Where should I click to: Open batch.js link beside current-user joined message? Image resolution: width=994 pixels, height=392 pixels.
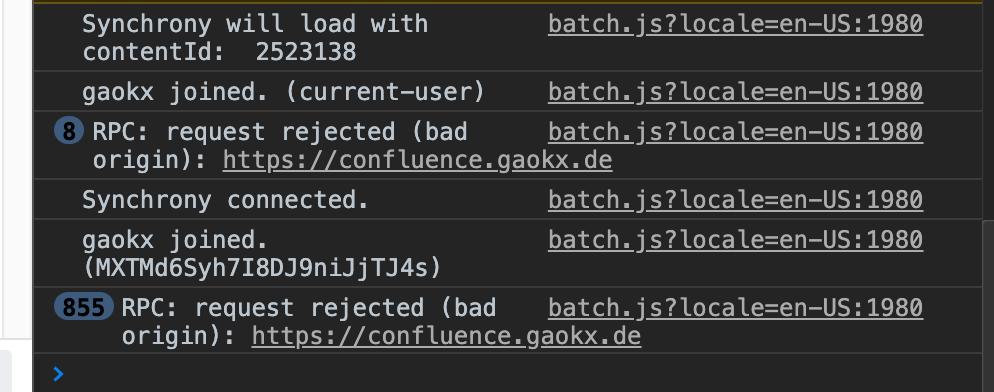pyautogui.click(x=735, y=92)
